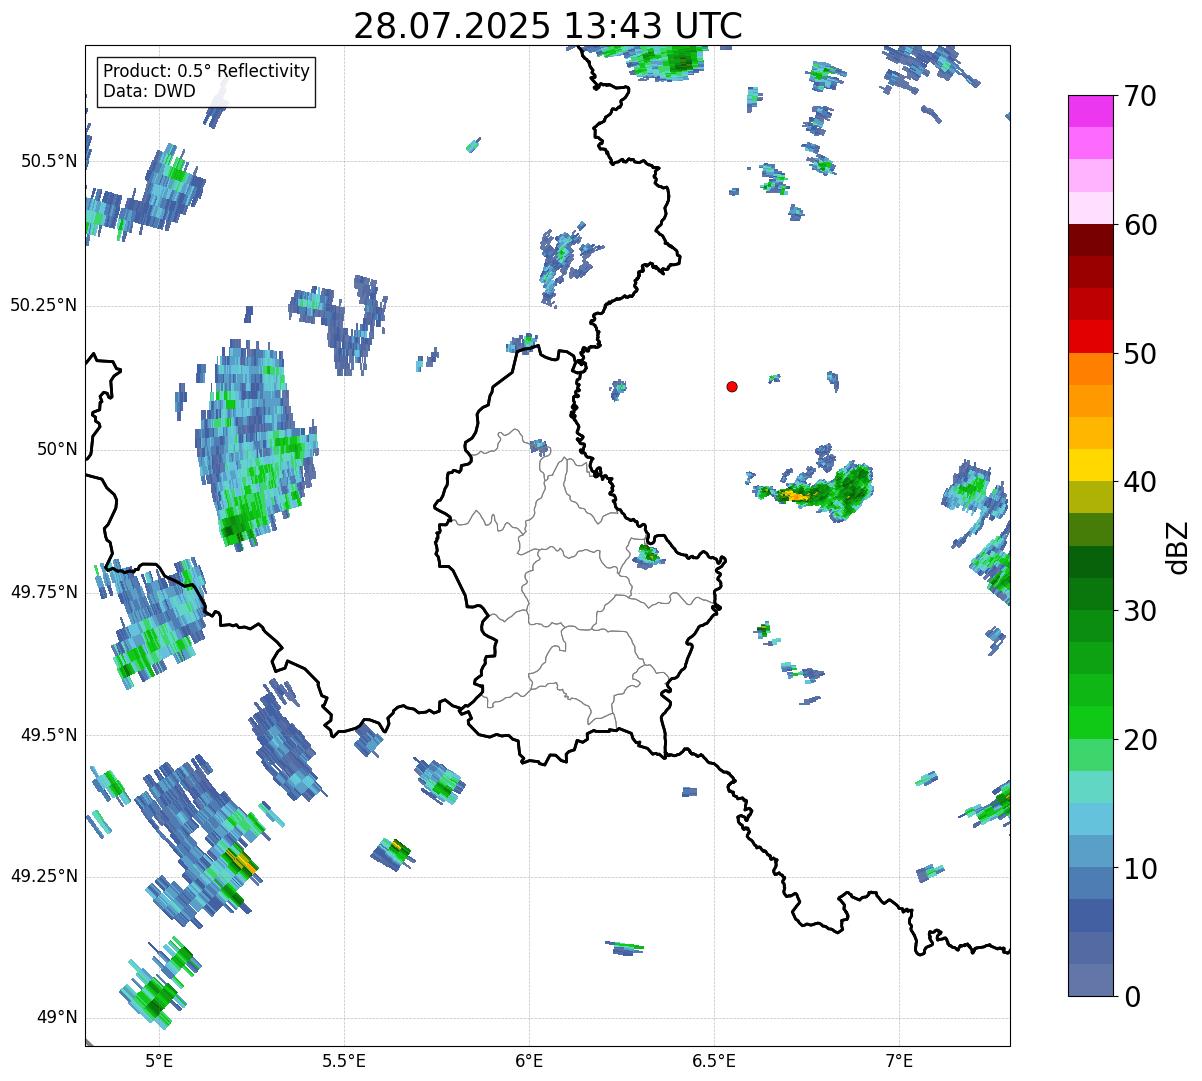
Task: Click the 50.5°N latitude label
Action: point(49,162)
